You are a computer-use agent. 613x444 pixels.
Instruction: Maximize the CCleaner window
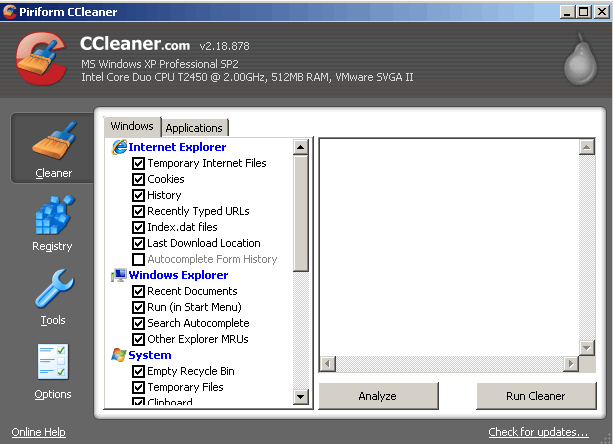tap(584, 12)
